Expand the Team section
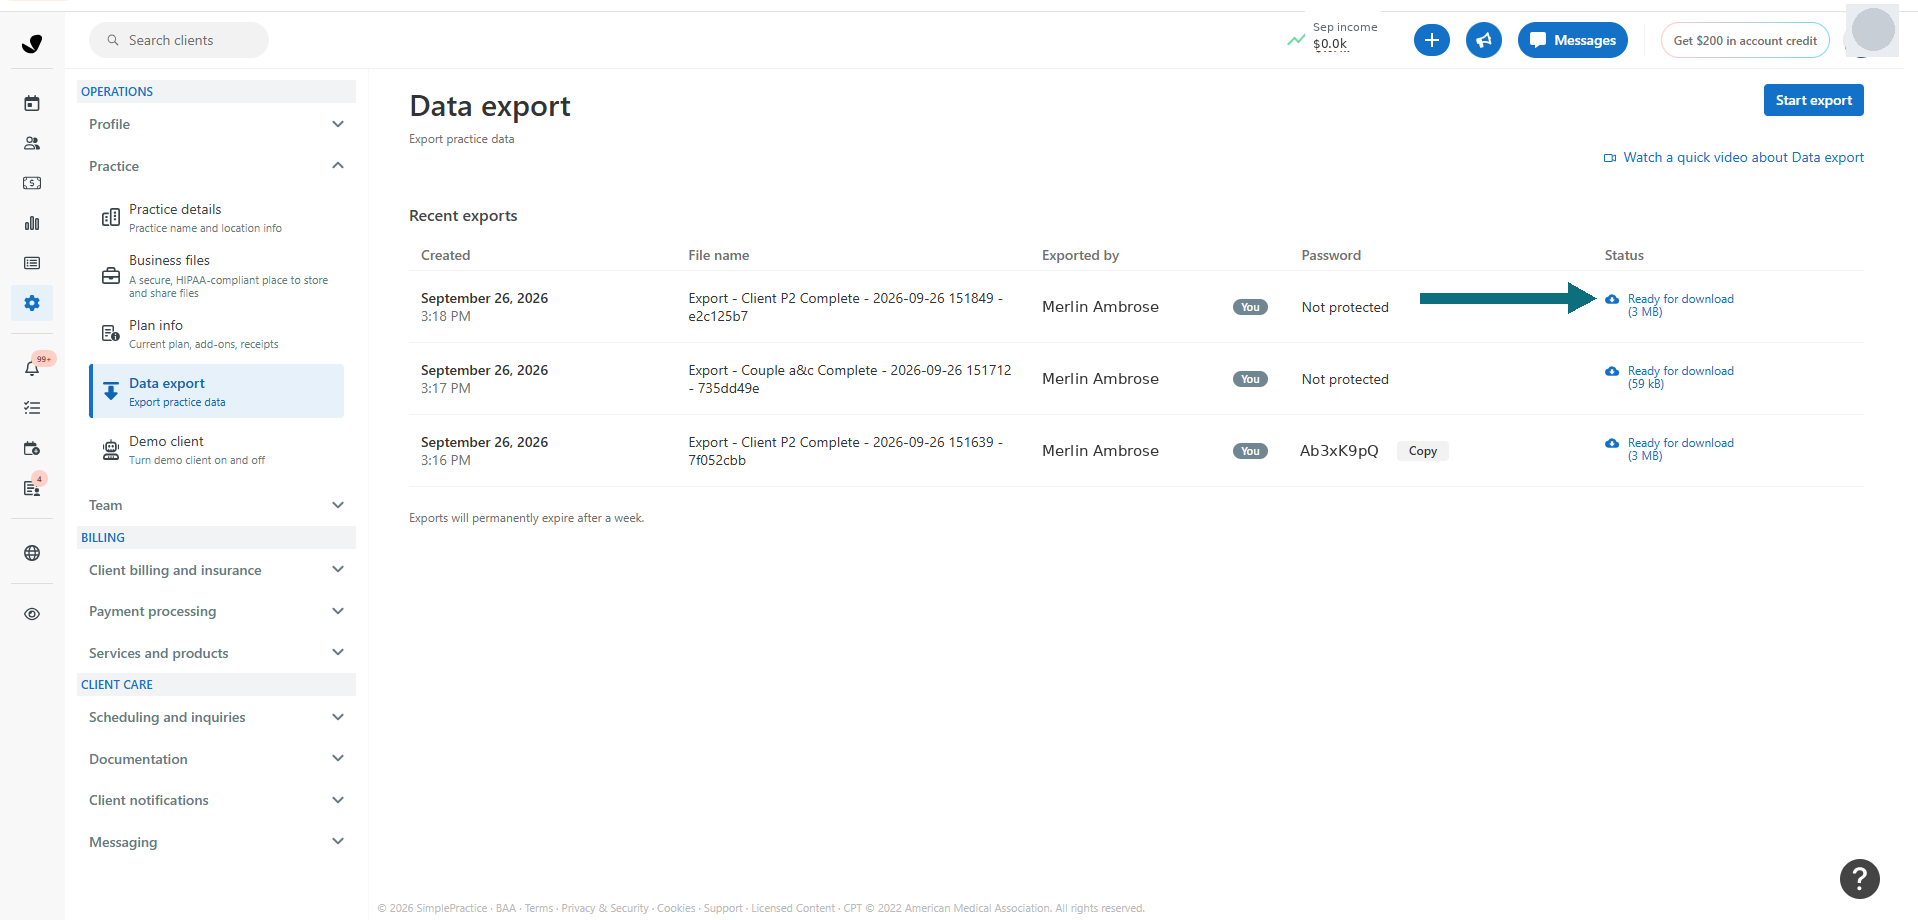The width and height of the screenshot is (1918, 920). tap(216, 505)
